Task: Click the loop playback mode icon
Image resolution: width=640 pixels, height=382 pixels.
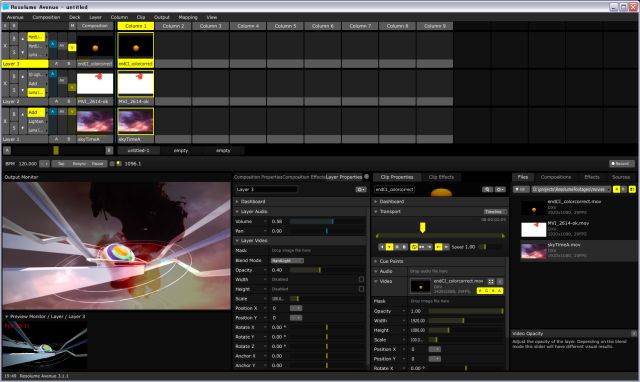Action: pyautogui.click(x=414, y=247)
